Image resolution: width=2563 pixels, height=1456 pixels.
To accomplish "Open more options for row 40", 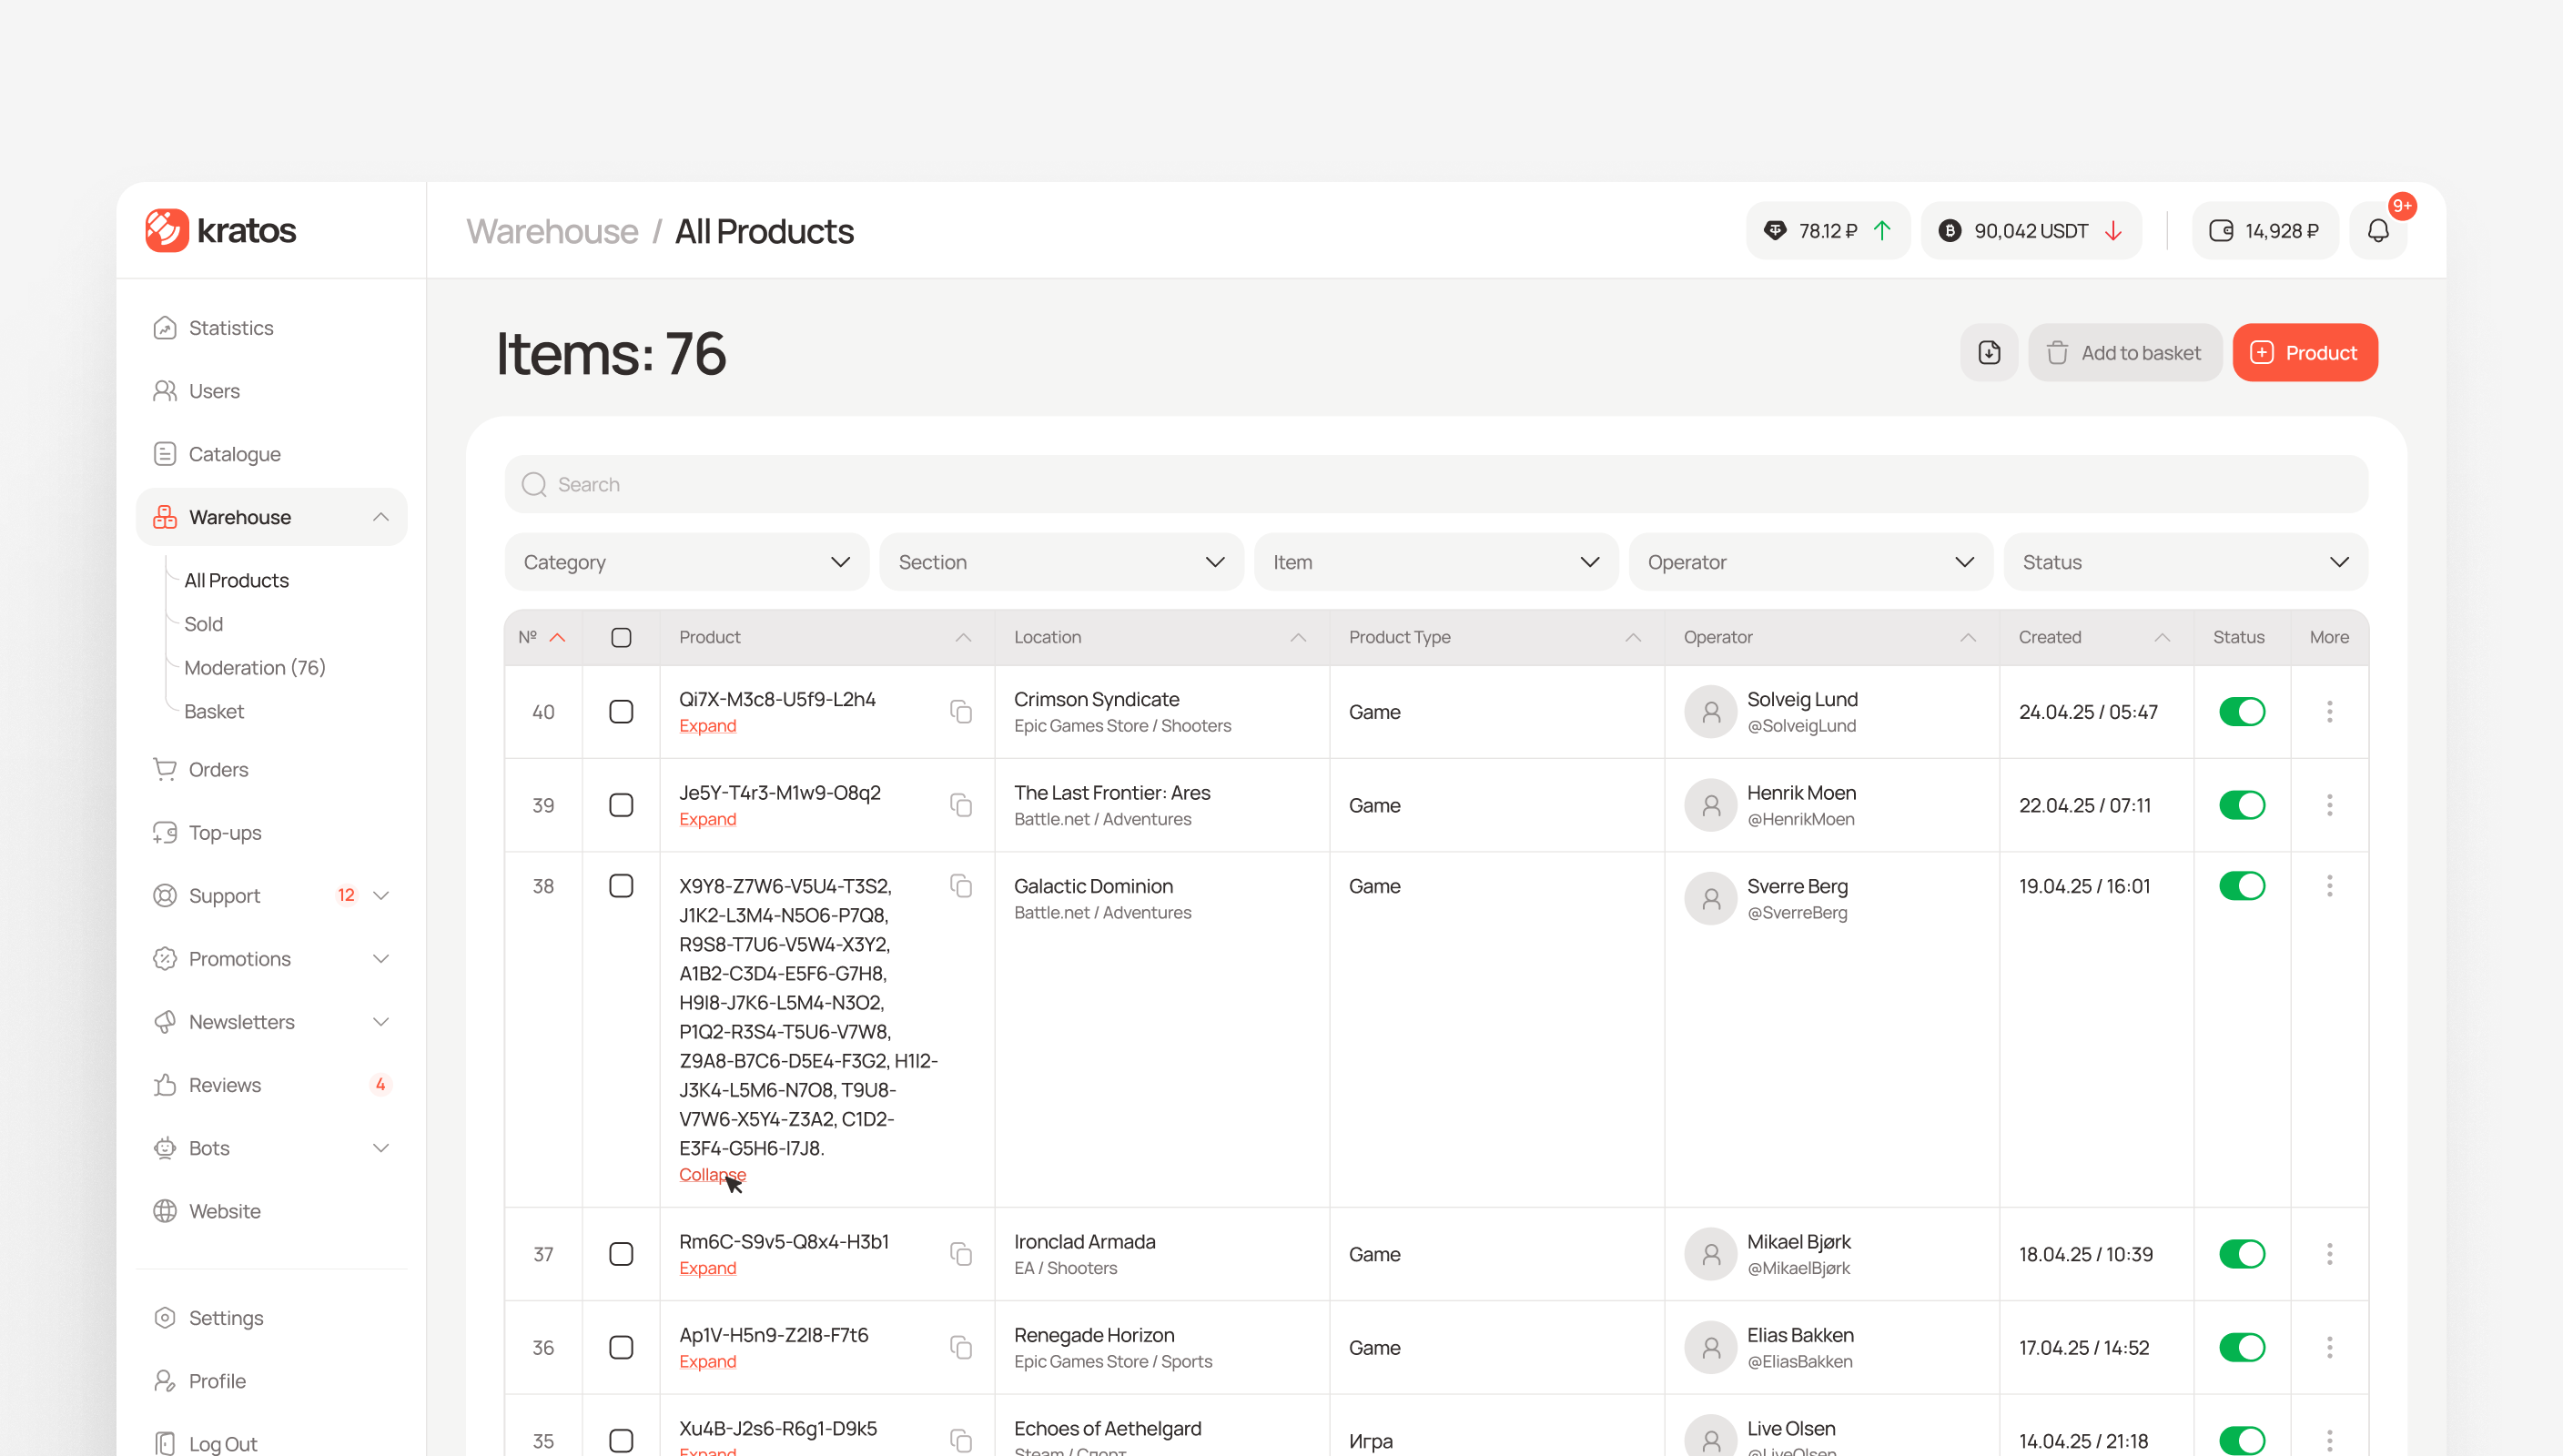I will coord(2329,711).
